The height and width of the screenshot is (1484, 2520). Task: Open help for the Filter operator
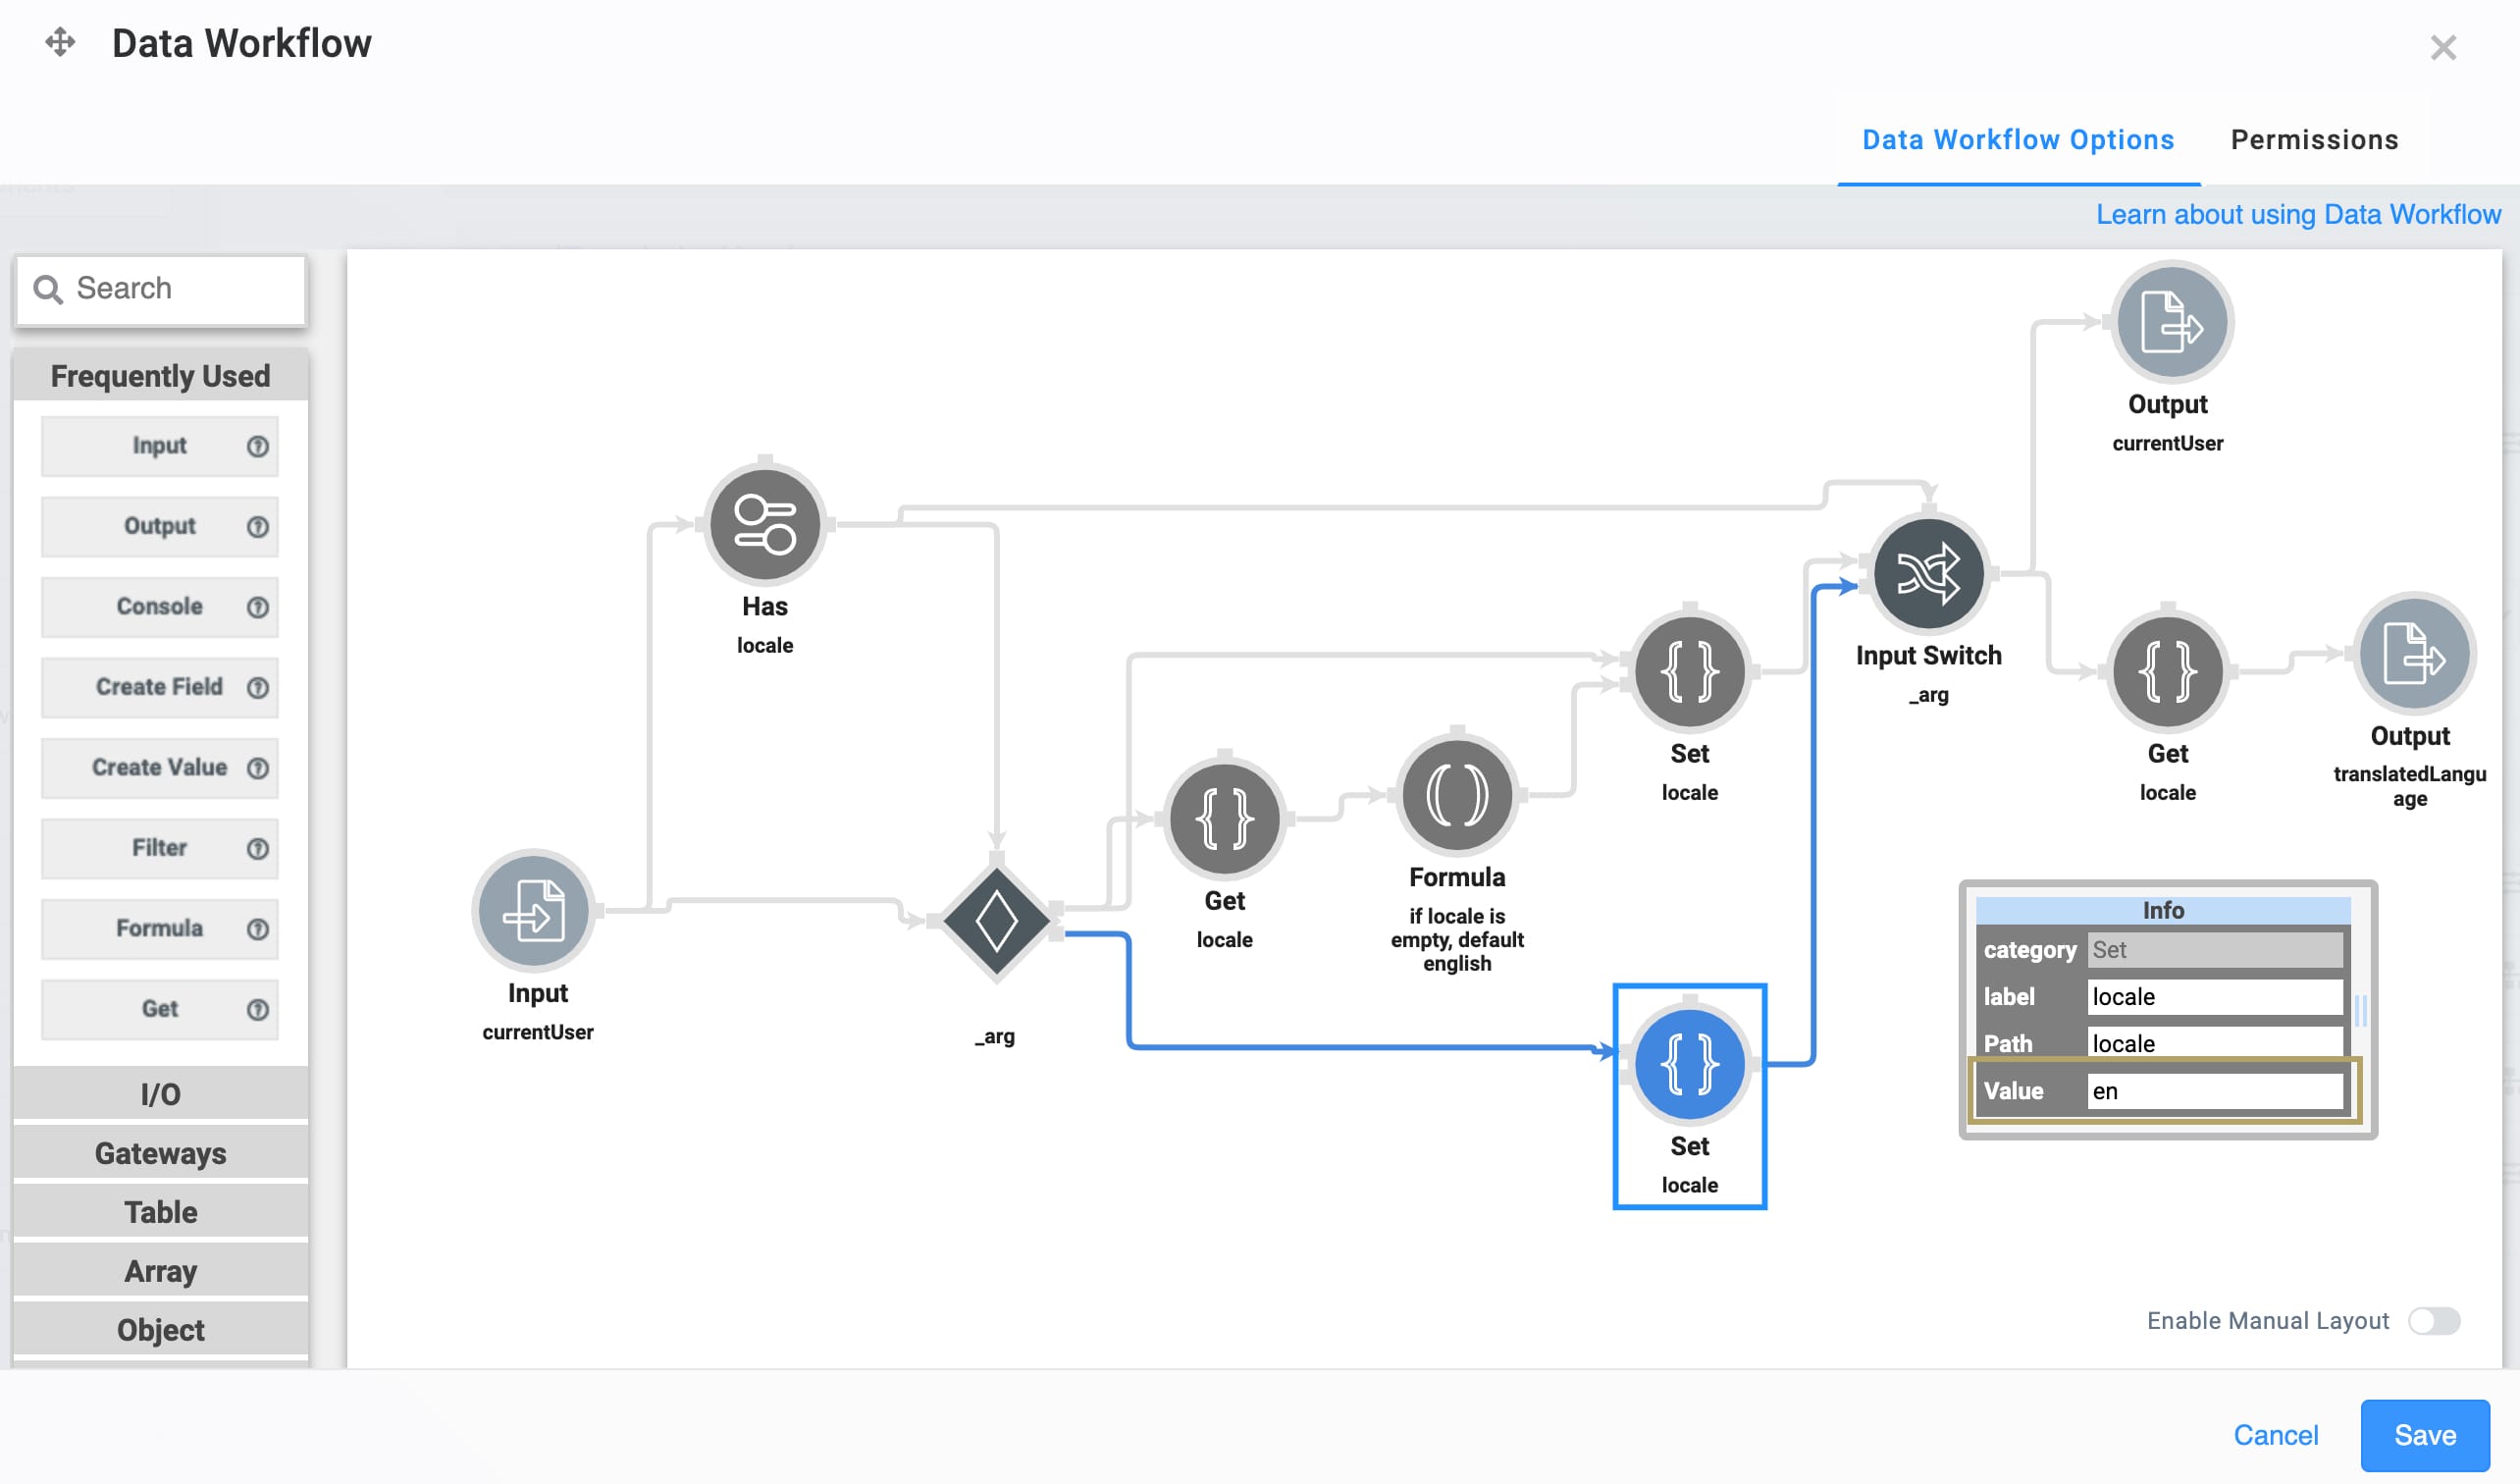[258, 848]
